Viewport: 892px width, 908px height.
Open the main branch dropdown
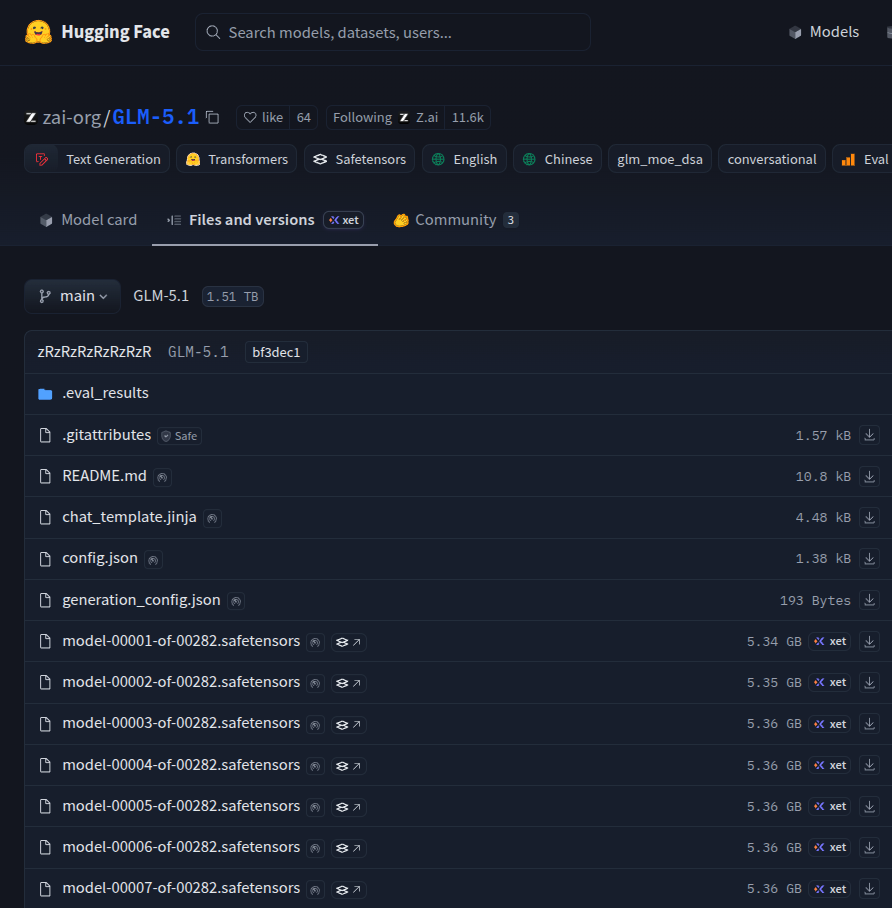tap(72, 296)
